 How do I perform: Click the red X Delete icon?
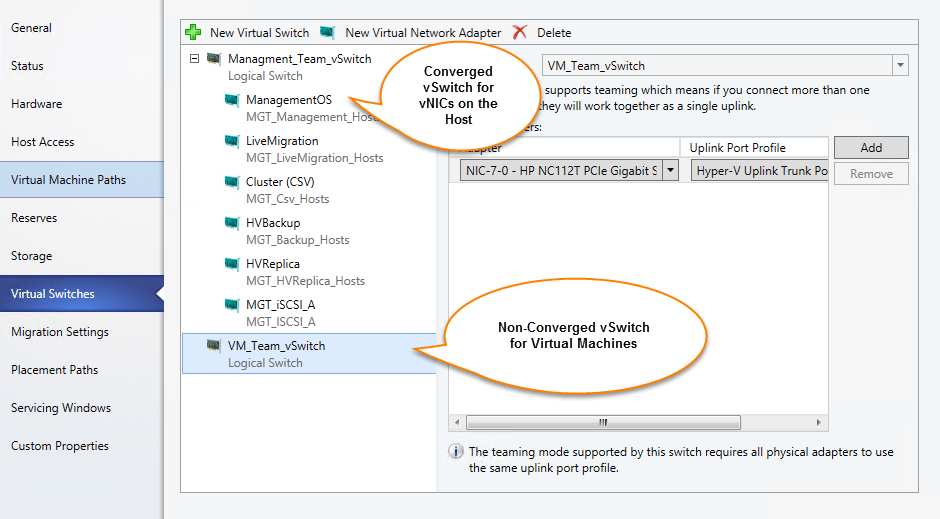[x=520, y=32]
